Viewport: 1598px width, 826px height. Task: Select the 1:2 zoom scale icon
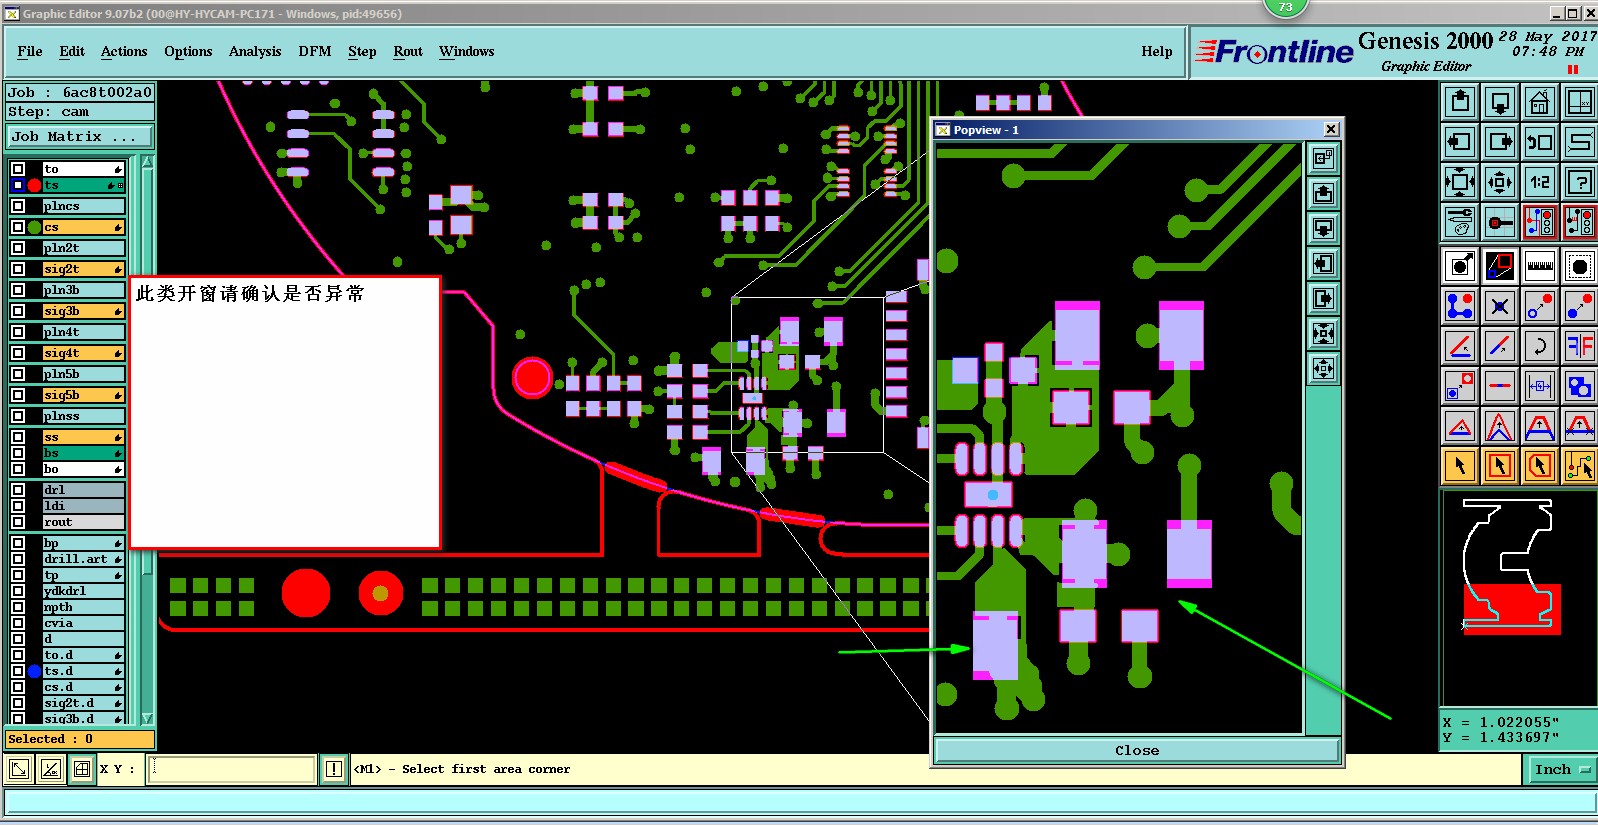tap(1539, 182)
